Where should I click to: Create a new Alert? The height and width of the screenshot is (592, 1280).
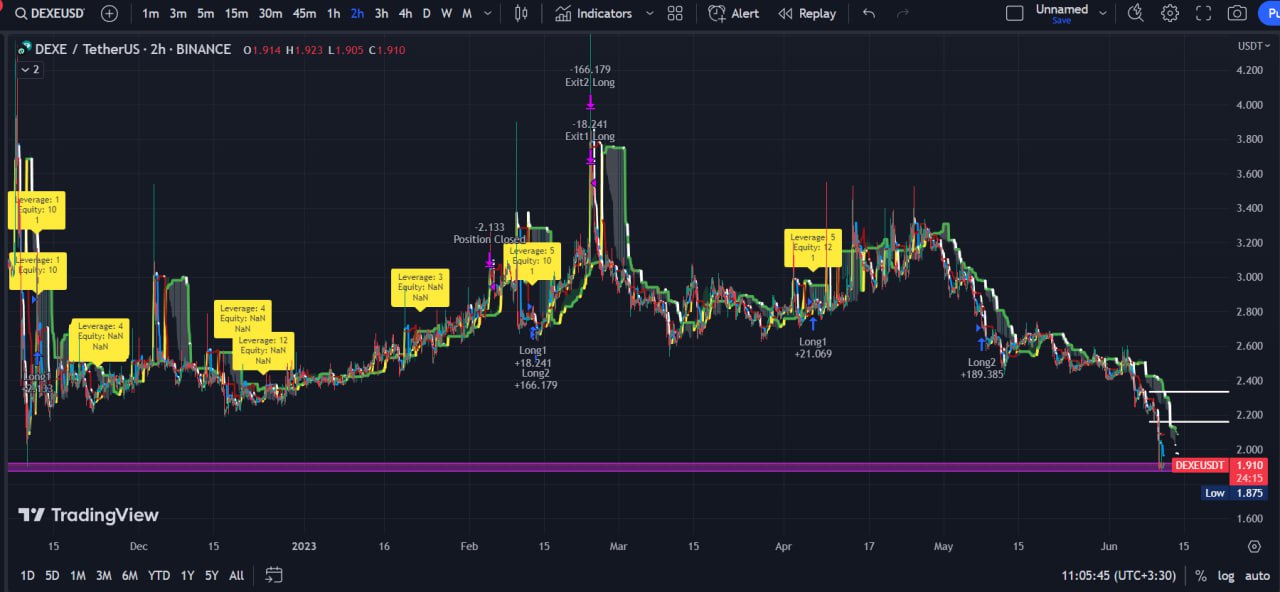(734, 13)
